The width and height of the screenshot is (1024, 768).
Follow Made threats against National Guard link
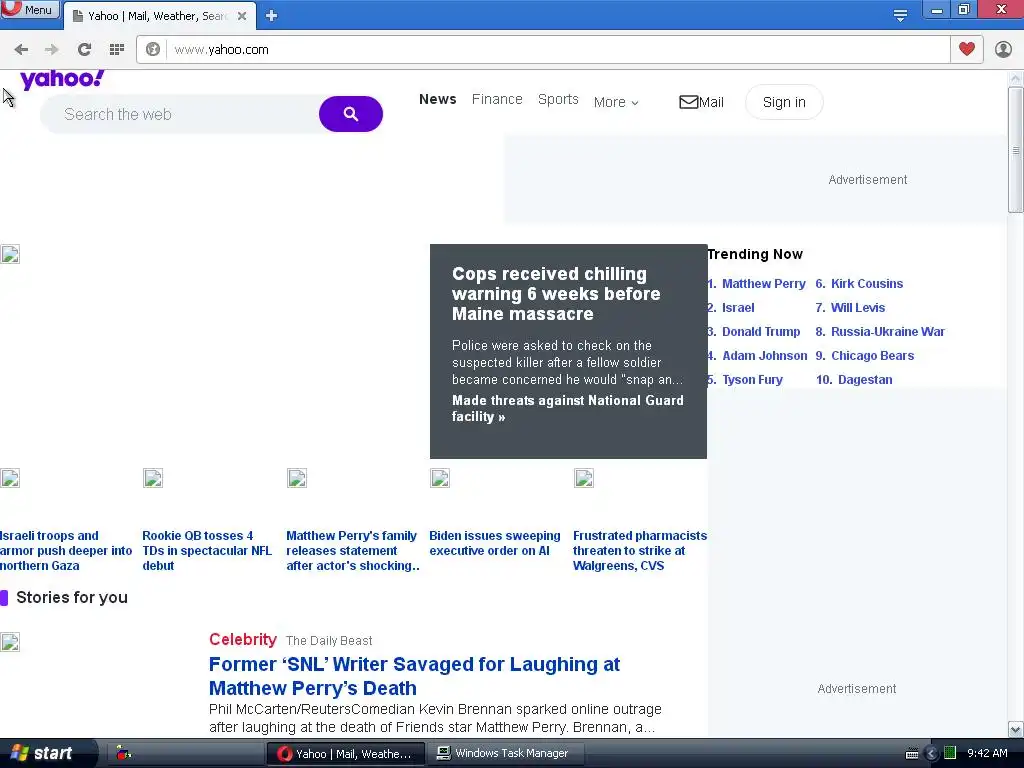(568, 408)
